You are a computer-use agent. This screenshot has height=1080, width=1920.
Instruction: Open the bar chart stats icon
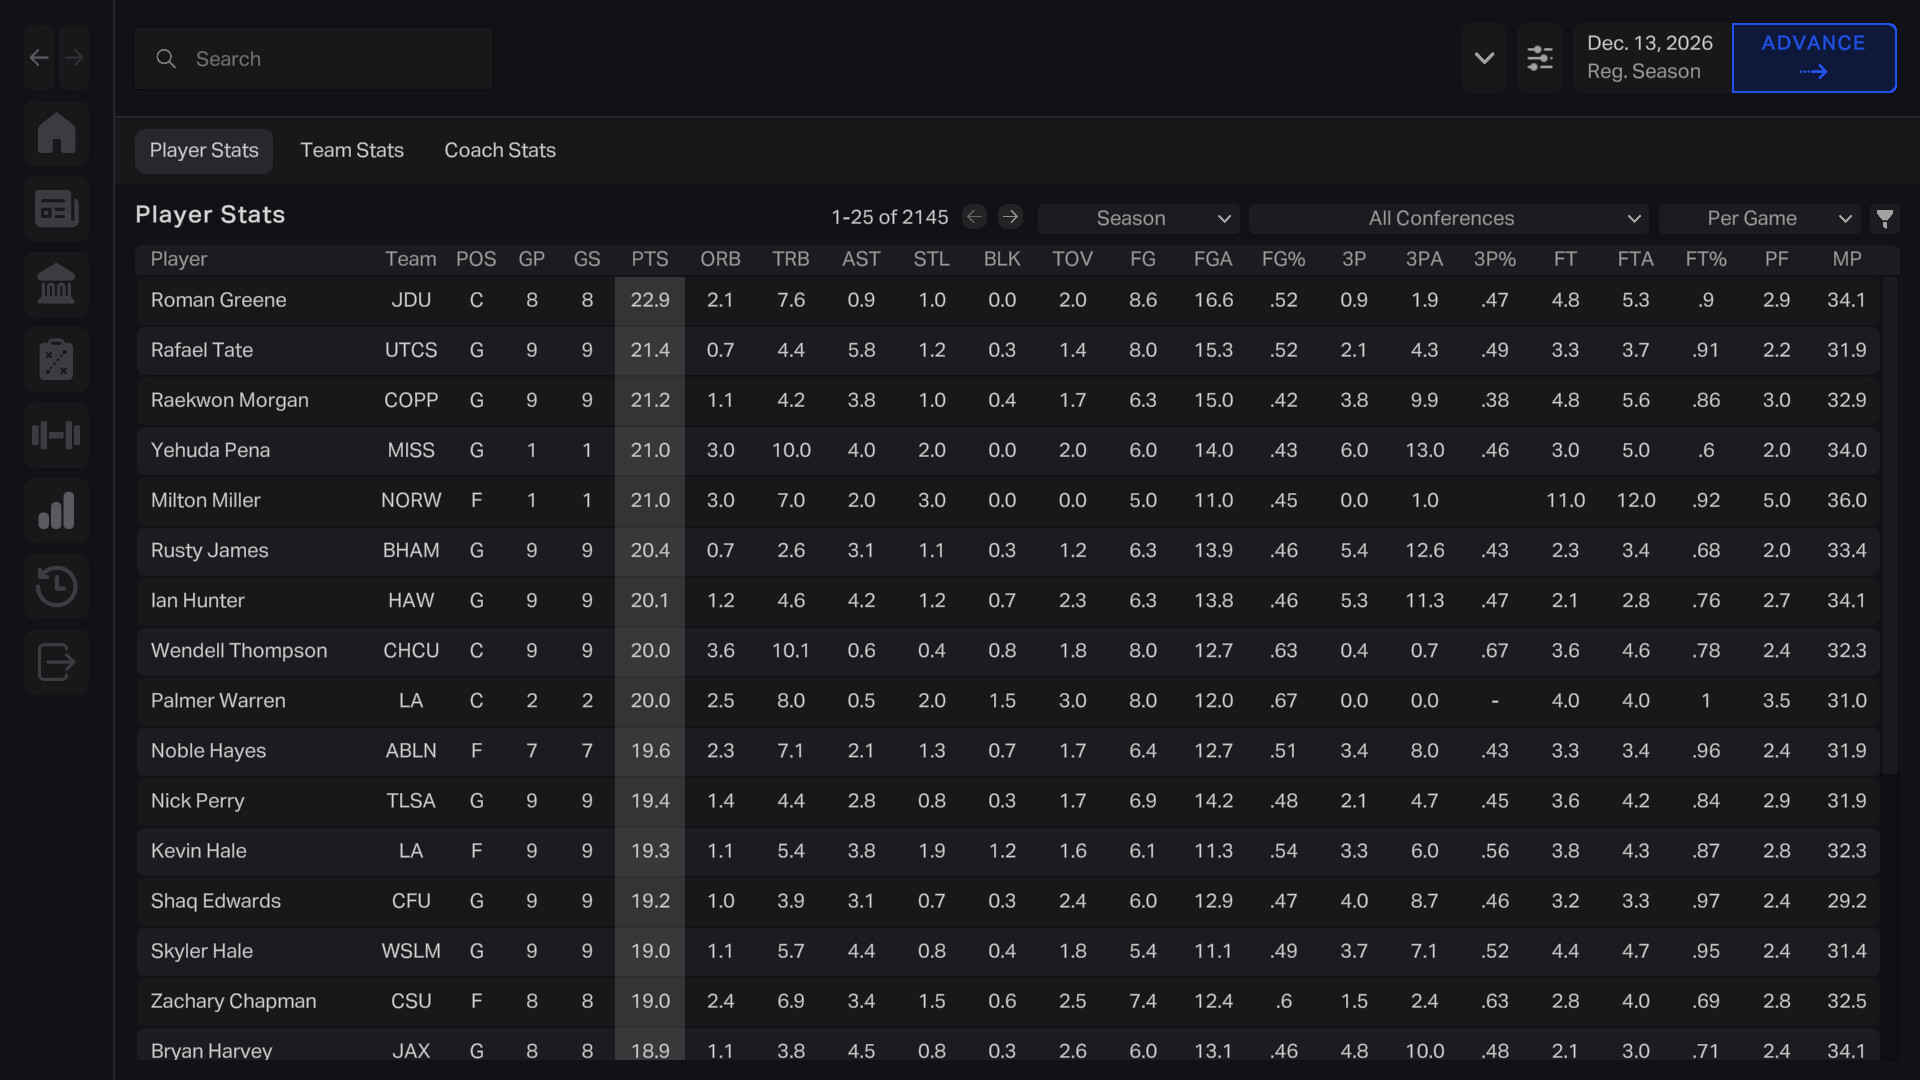pyautogui.click(x=56, y=511)
